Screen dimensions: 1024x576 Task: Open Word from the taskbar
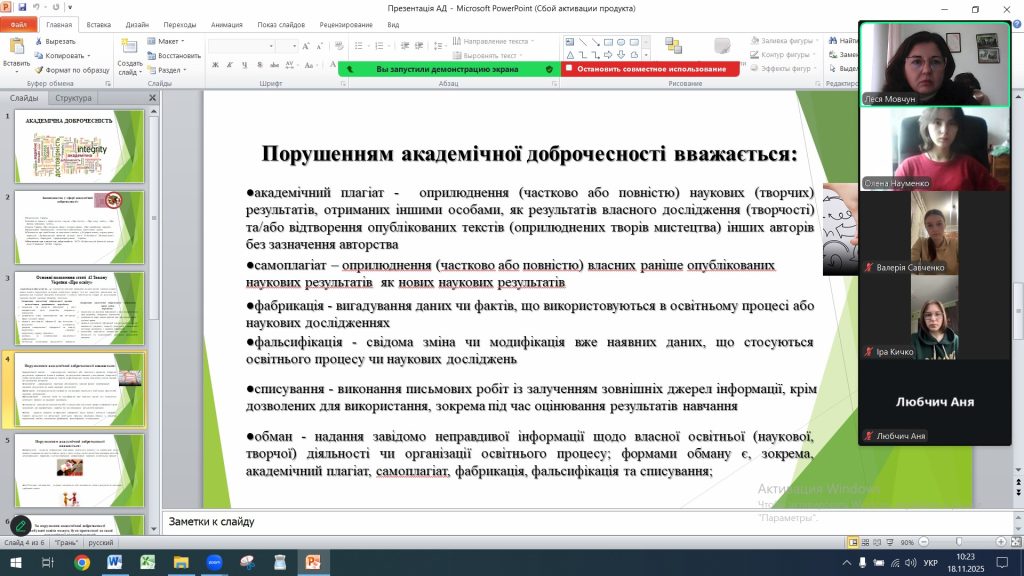pyautogui.click(x=115, y=562)
